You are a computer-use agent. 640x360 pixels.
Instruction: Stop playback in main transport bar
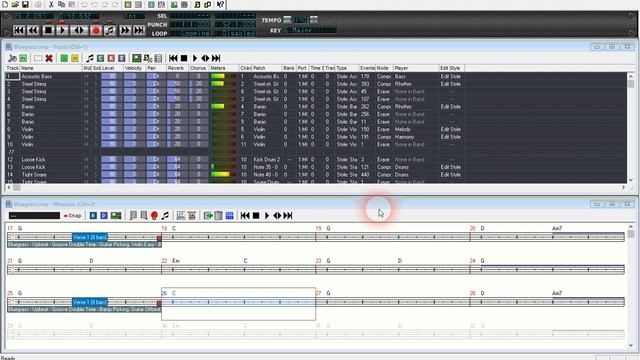(x=48, y=30)
